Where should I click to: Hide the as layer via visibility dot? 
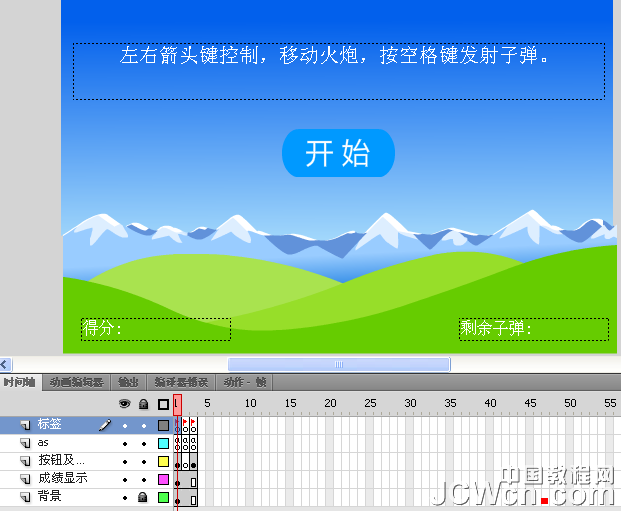click(x=125, y=444)
